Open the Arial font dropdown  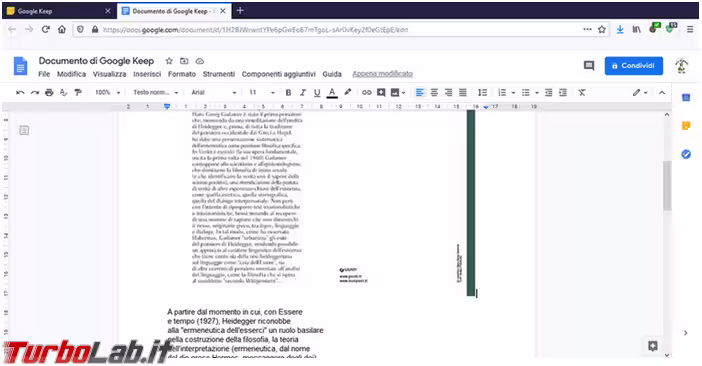pos(214,93)
